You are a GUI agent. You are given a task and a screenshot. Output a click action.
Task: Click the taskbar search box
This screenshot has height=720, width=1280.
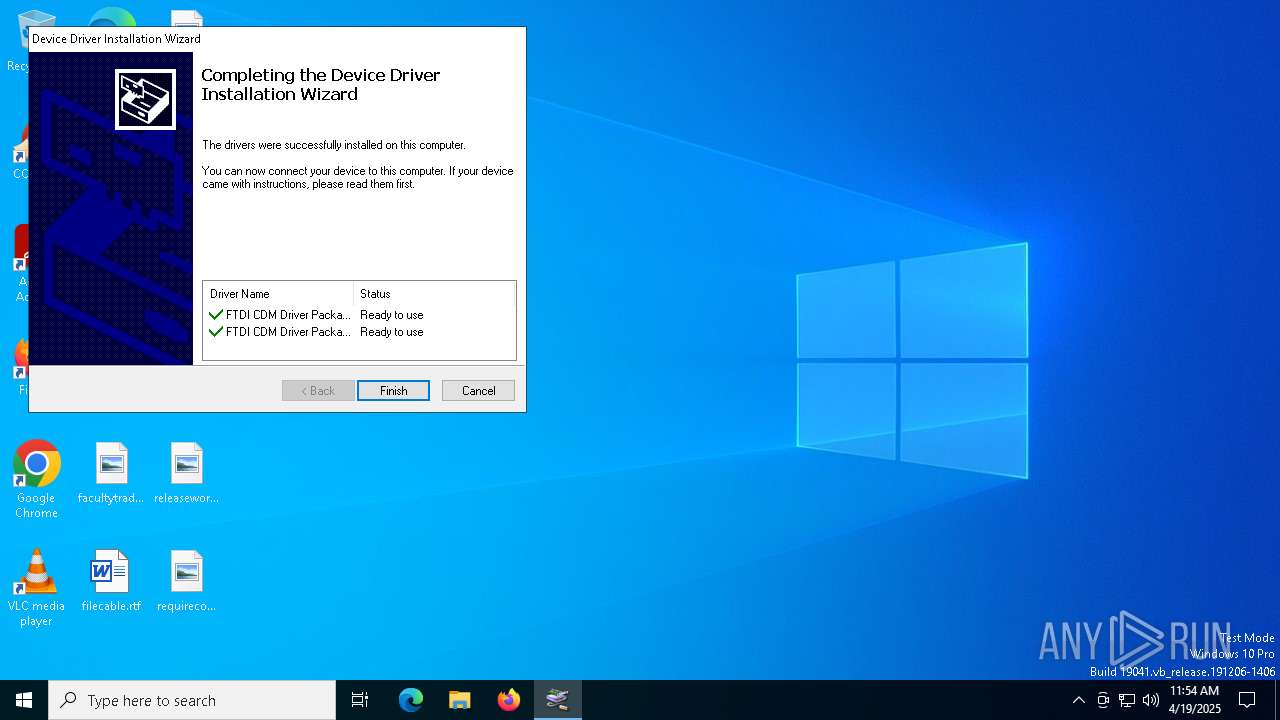192,700
